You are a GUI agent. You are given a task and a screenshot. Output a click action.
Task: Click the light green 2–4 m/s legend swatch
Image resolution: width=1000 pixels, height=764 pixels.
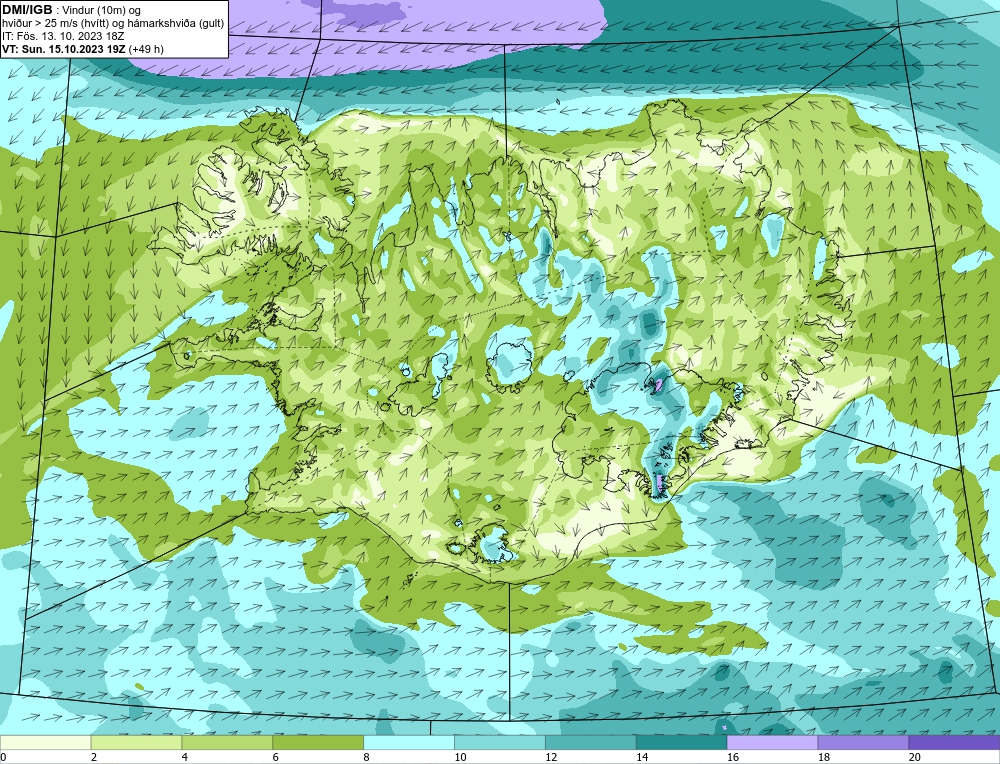pyautogui.click(x=136, y=742)
